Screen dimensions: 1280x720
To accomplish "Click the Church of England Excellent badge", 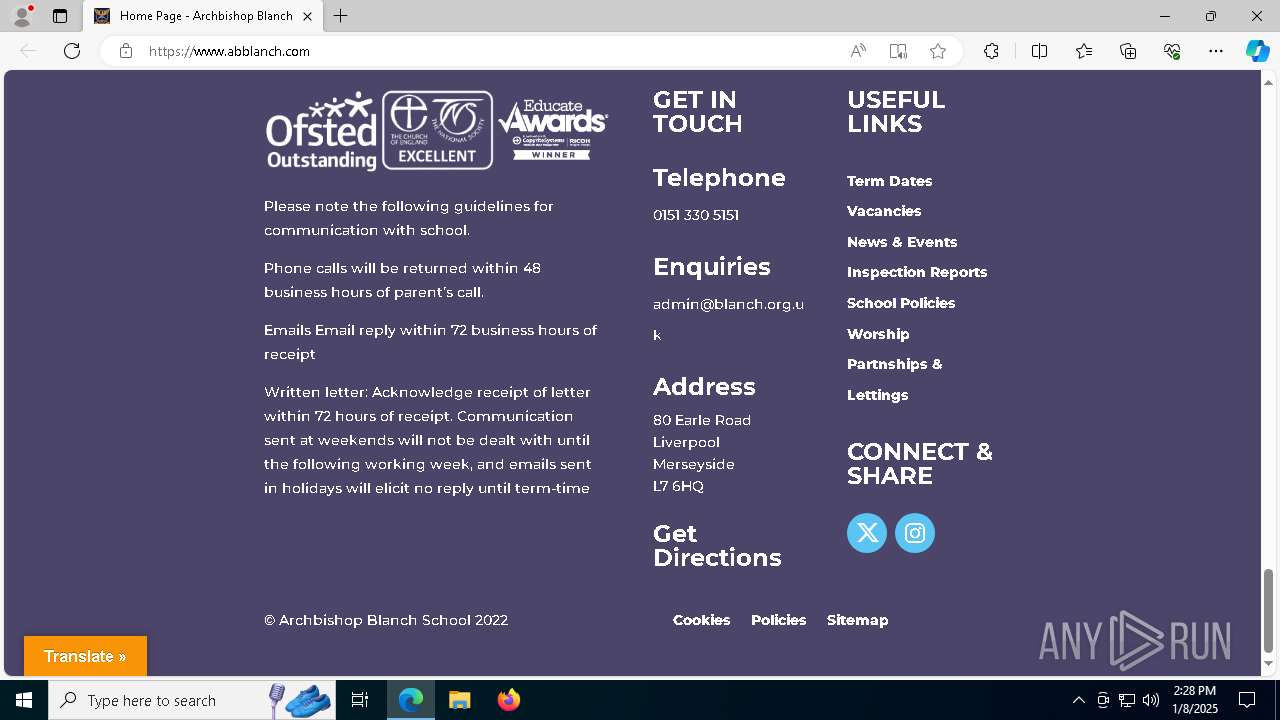I will [x=437, y=130].
